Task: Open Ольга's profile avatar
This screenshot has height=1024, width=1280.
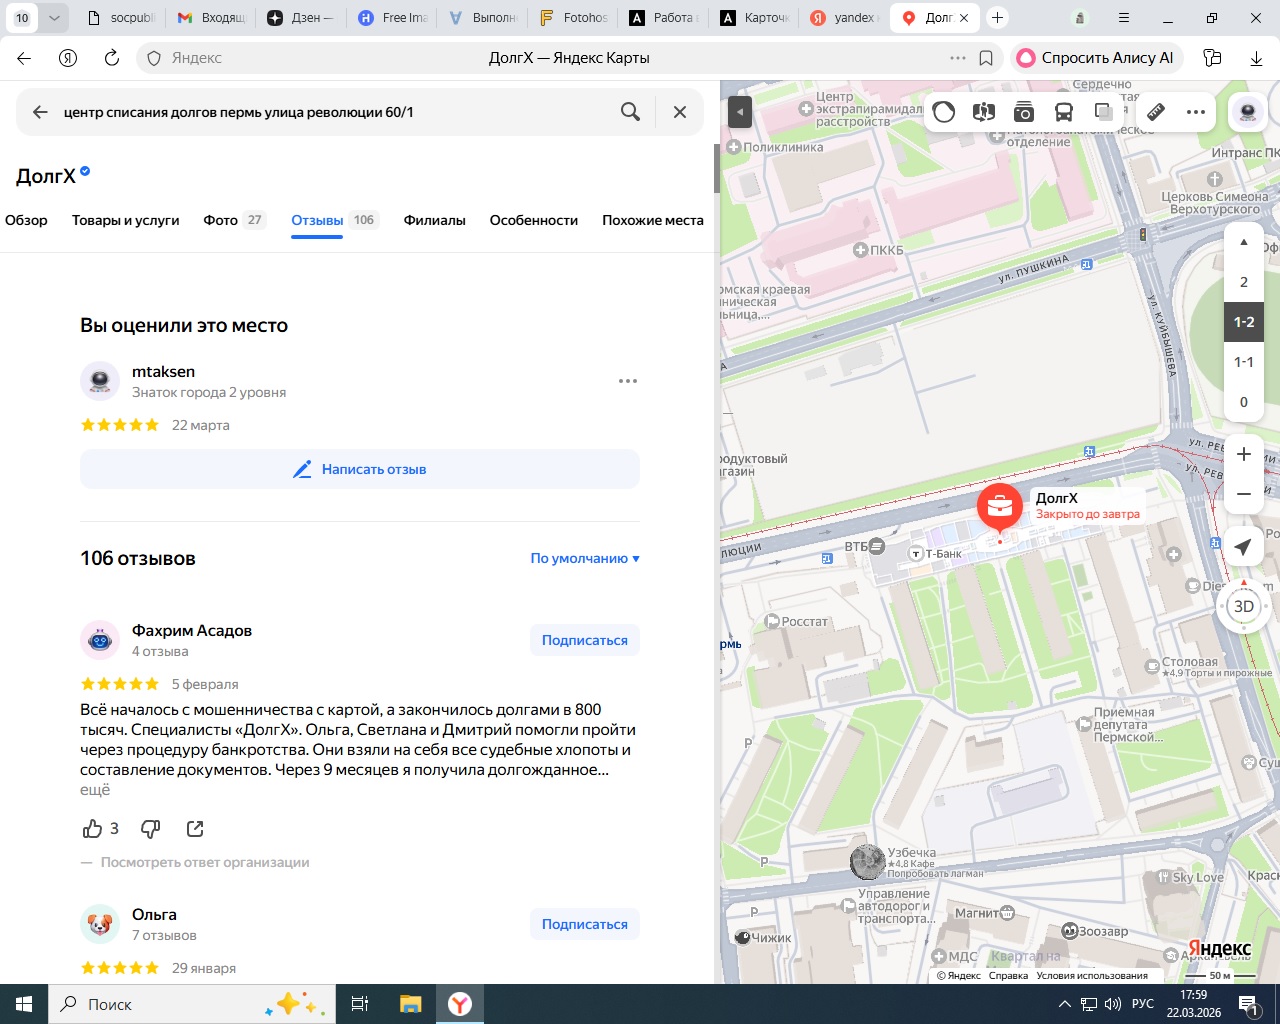Action: pyautogui.click(x=100, y=924)
